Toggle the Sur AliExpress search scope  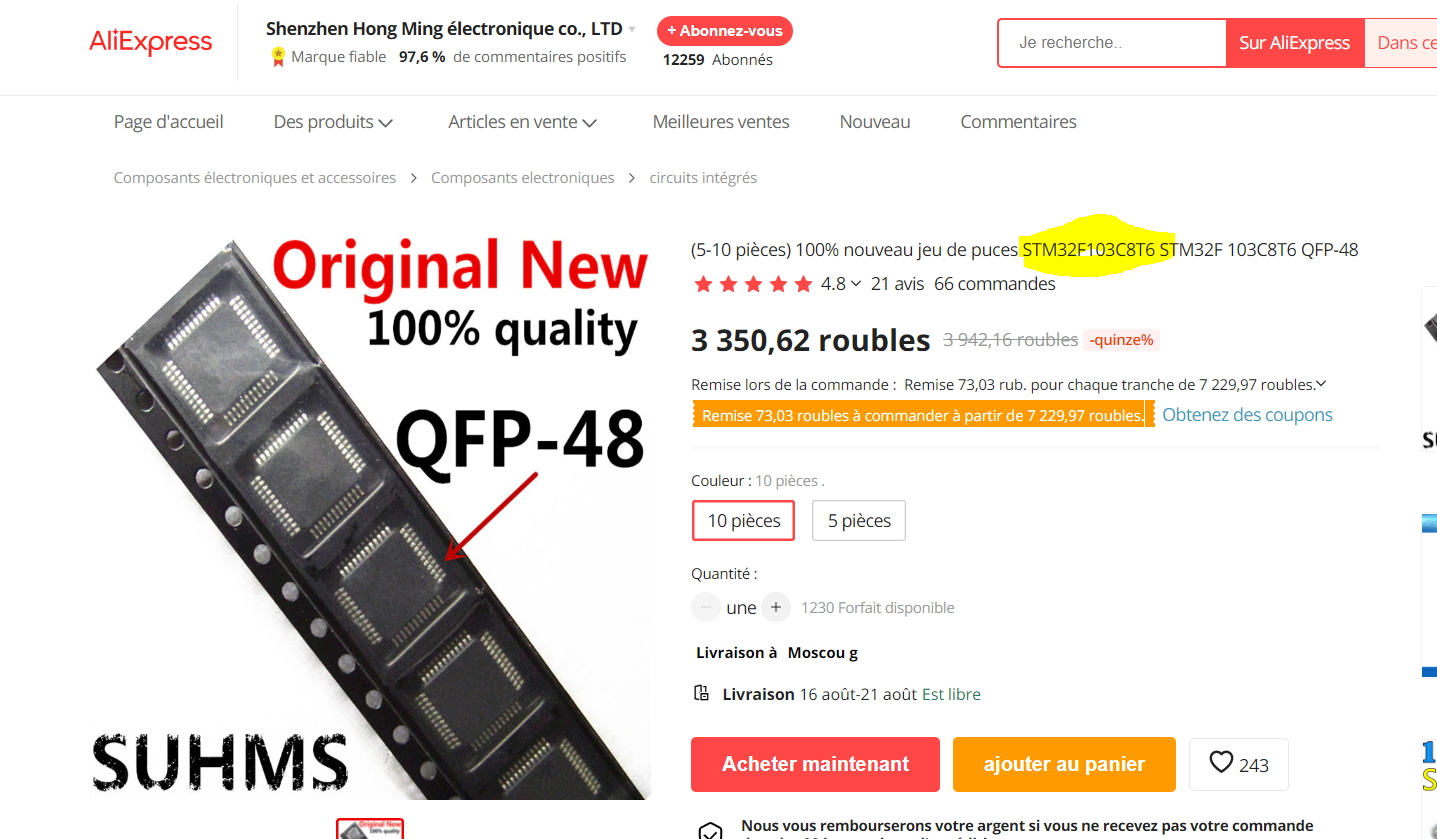point(1294,43)
